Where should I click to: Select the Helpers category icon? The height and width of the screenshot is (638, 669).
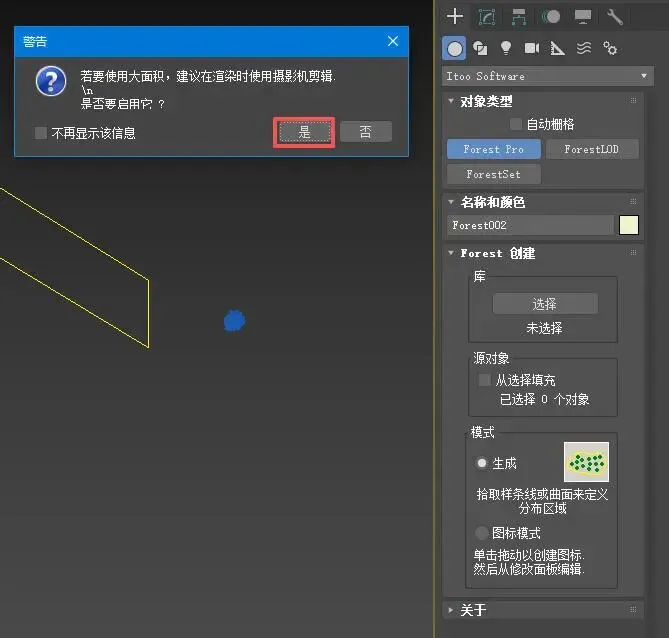click(557, 48)
